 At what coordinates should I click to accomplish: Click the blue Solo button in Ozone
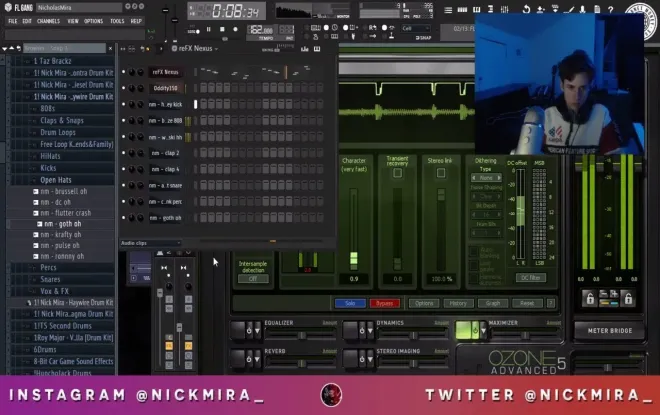click(350, 303)
